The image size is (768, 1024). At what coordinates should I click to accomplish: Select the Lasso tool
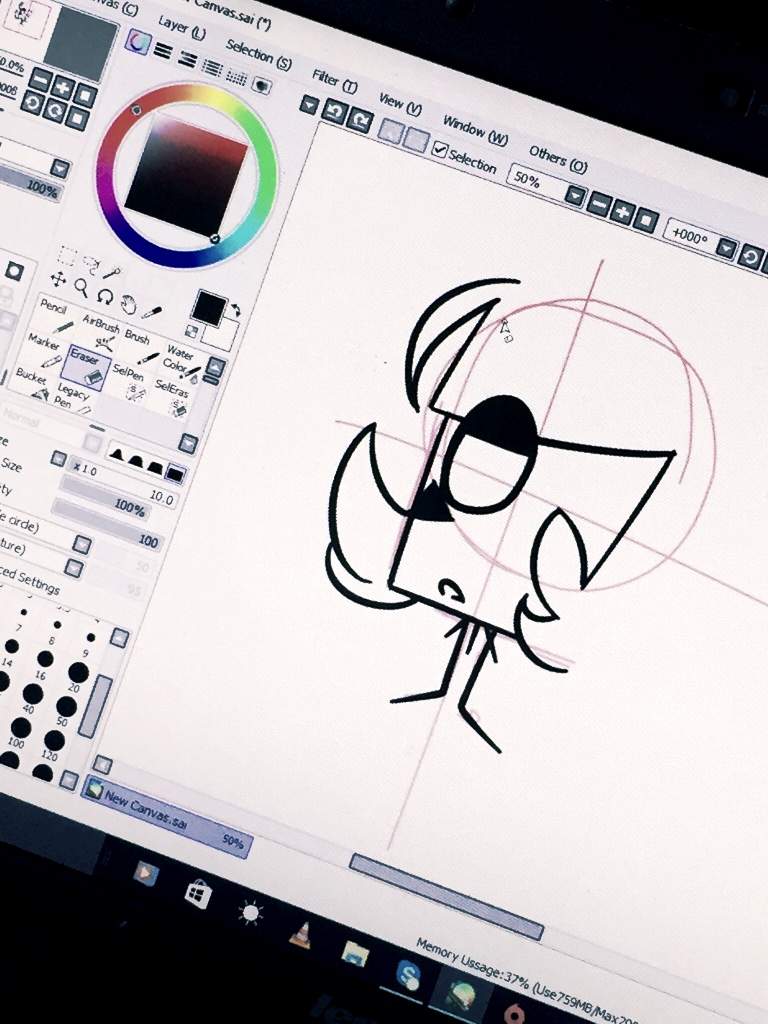[91, 263]
